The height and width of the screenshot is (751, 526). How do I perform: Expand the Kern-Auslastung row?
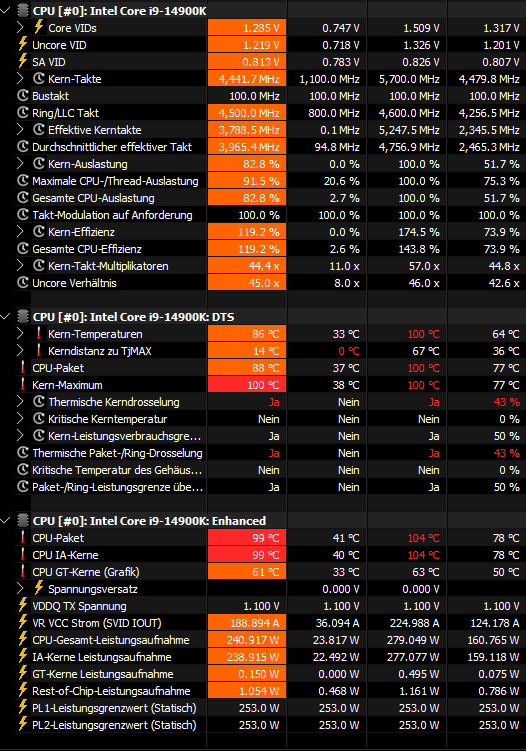pos(20,164)
